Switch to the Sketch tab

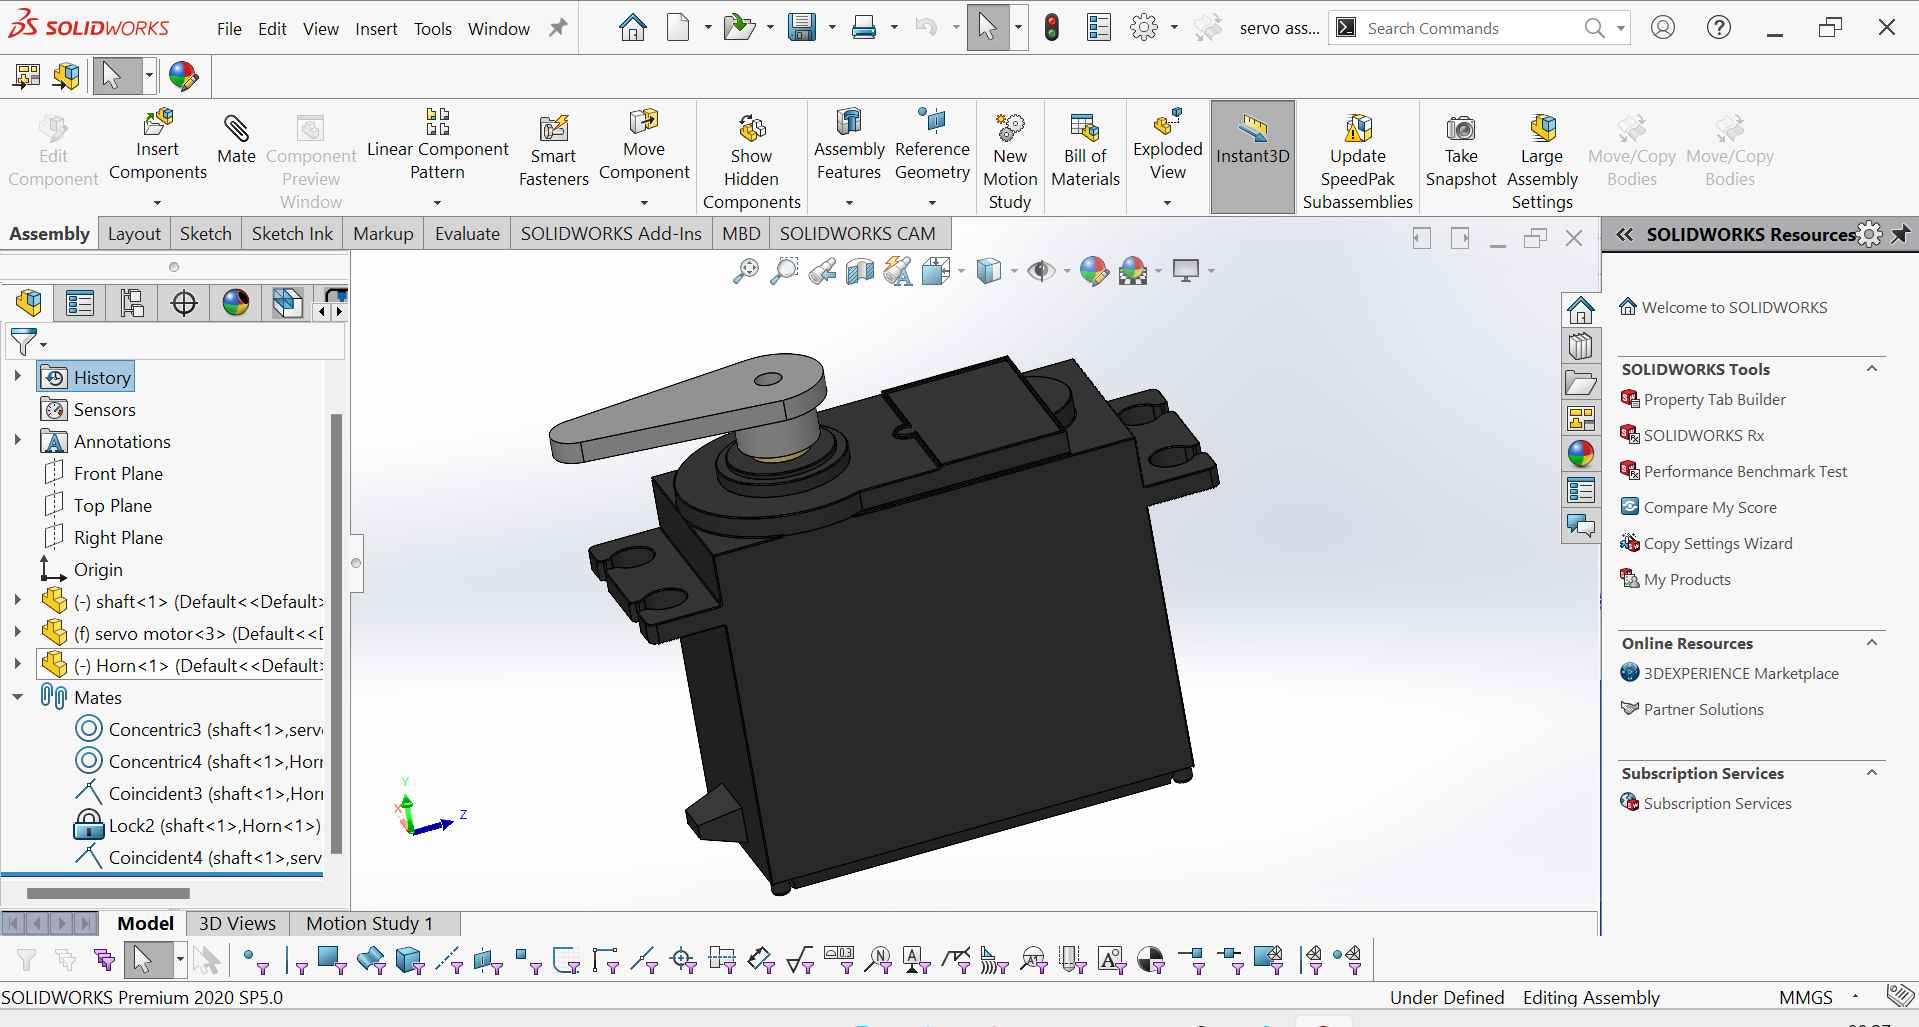(x=205, y=233)
